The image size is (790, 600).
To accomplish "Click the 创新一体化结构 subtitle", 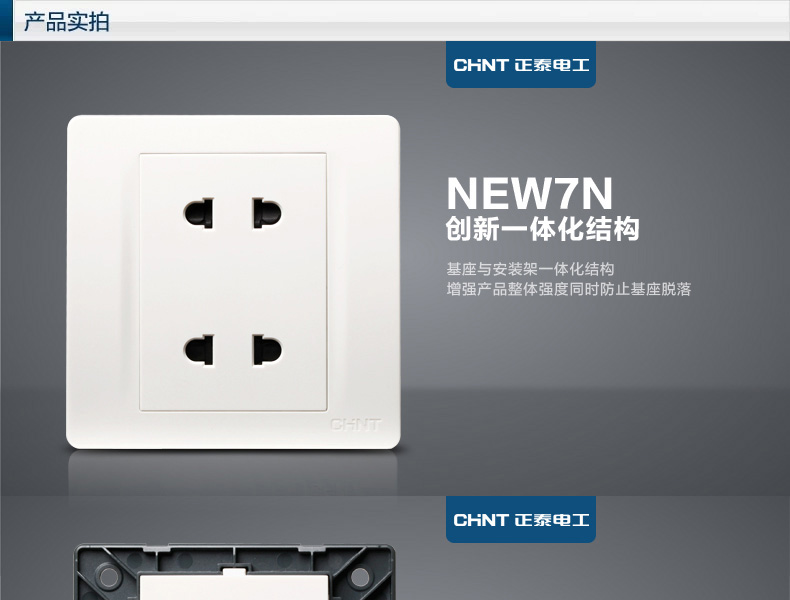I will [543, 229].
